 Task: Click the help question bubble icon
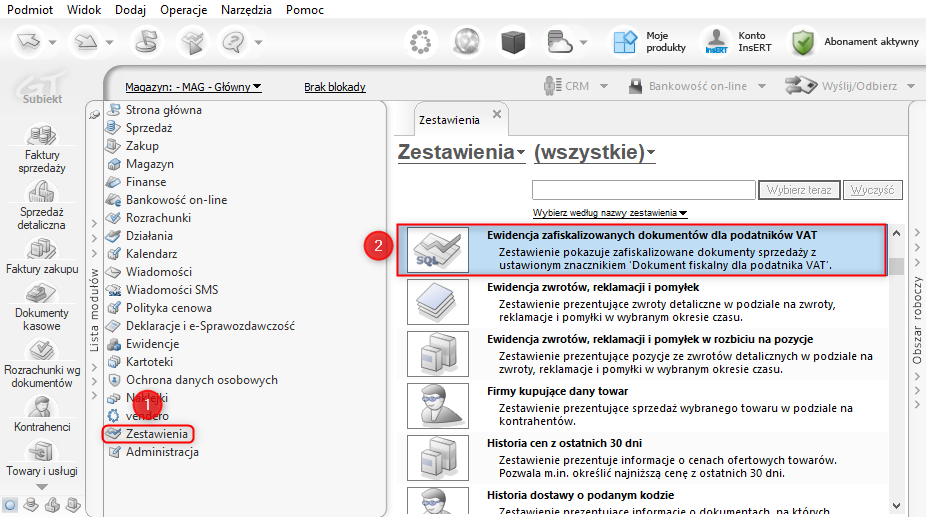coord(234,42)
